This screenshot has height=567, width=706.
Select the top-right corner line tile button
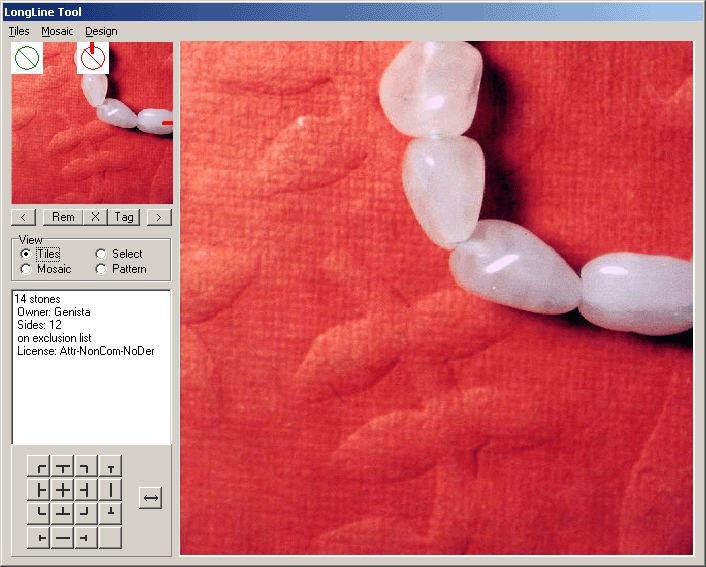(x=86, y=466)
